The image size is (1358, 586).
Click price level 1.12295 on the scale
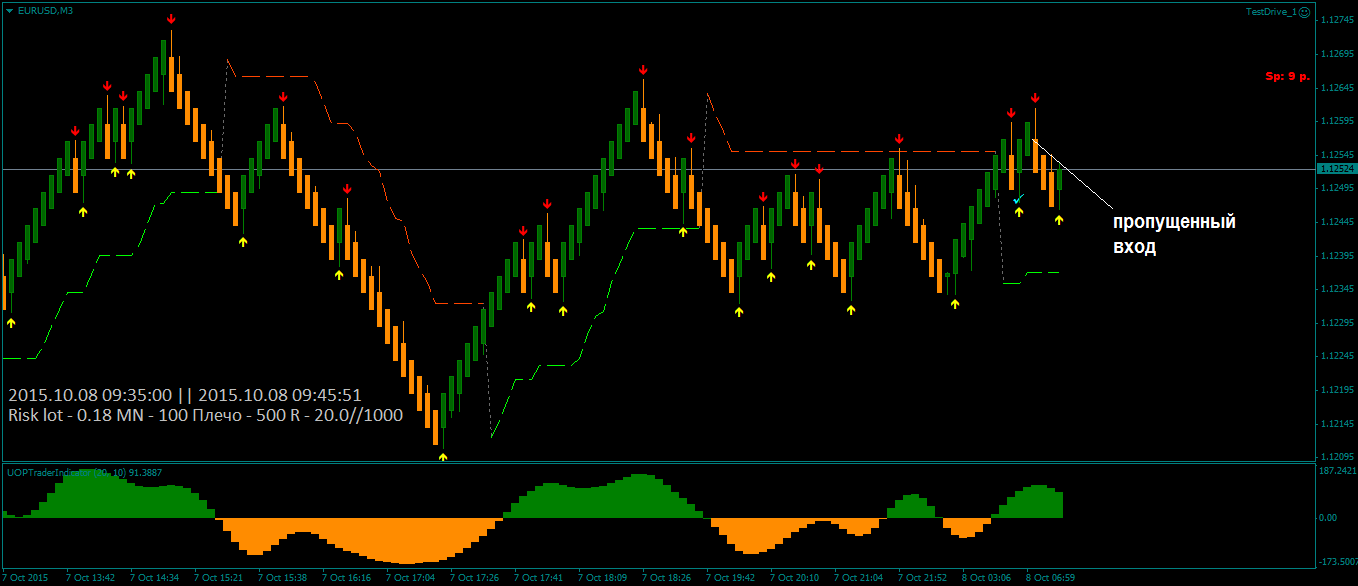point(1337,323)
